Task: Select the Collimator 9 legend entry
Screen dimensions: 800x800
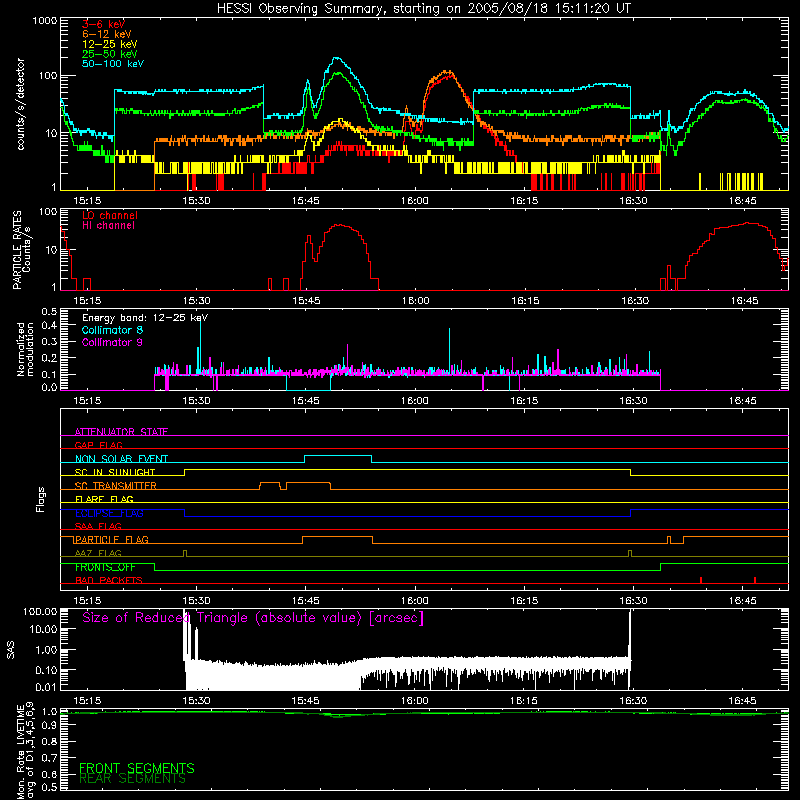Action: point(112,342)
